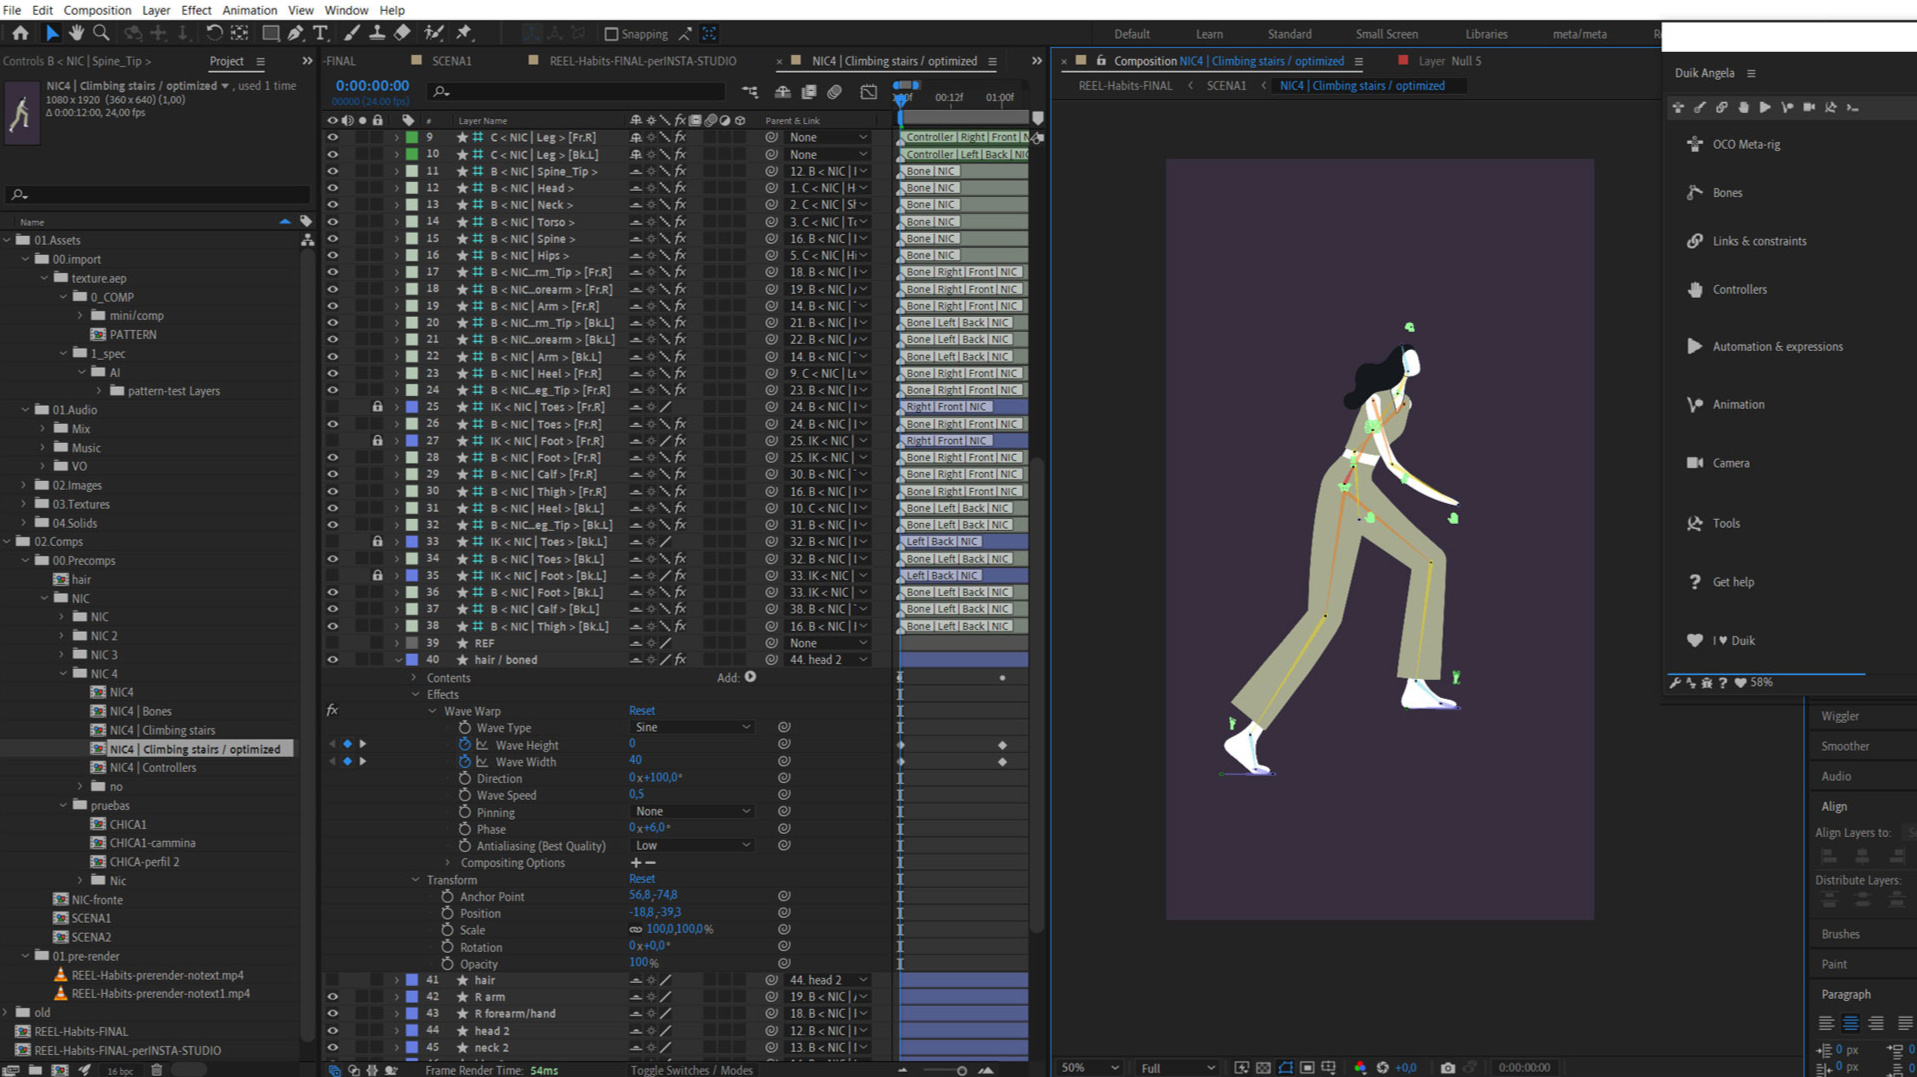This screenshot has height=1077, width=1917.
Task: Select the Puppet Pin tool
Action: (464, 33)
